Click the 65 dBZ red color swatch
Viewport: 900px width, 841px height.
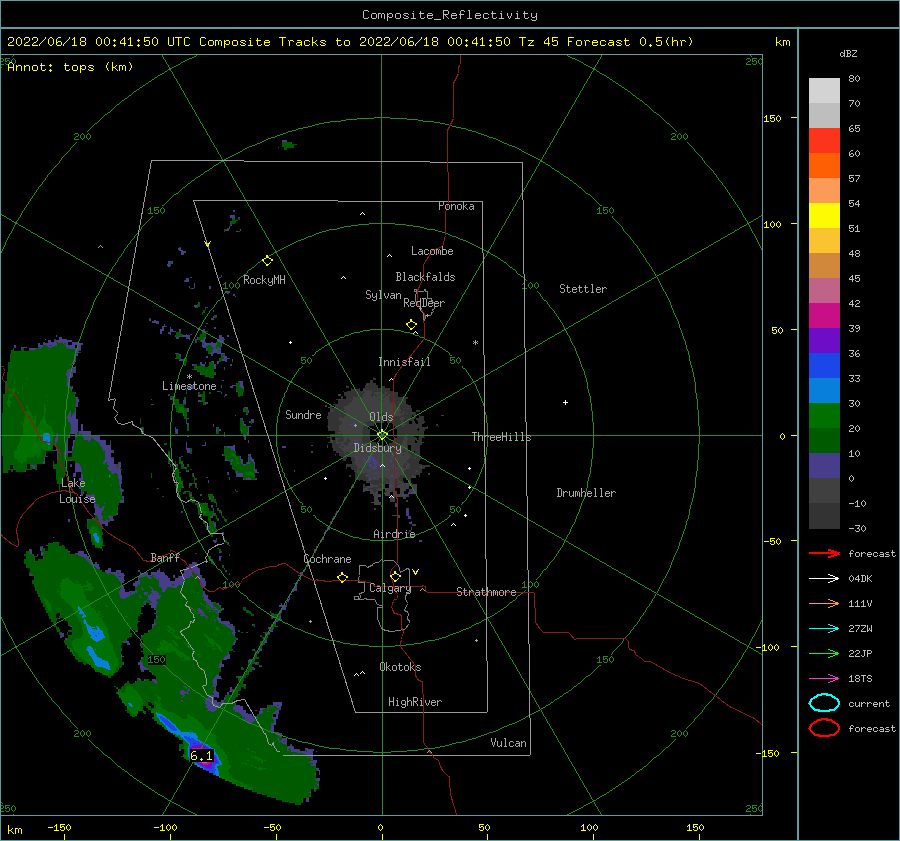pos(824,141)
